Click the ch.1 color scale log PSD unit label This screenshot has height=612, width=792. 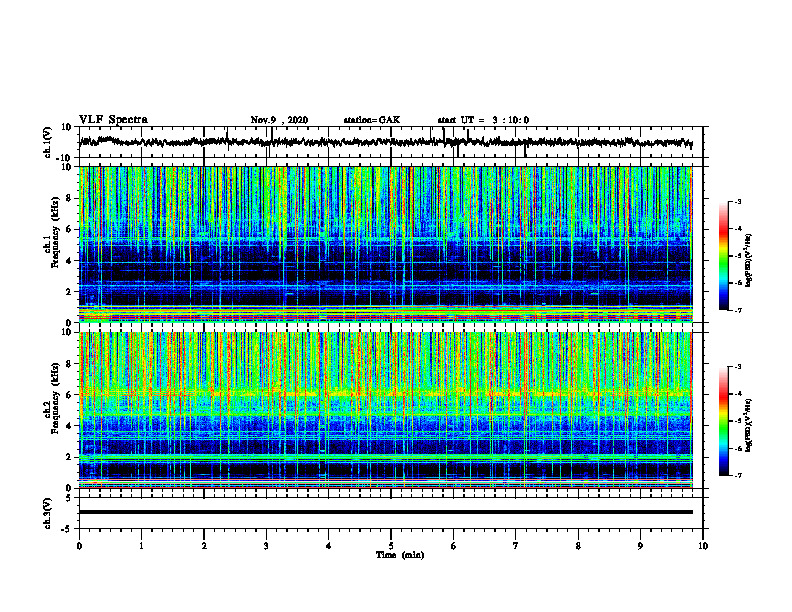point(750,260)
